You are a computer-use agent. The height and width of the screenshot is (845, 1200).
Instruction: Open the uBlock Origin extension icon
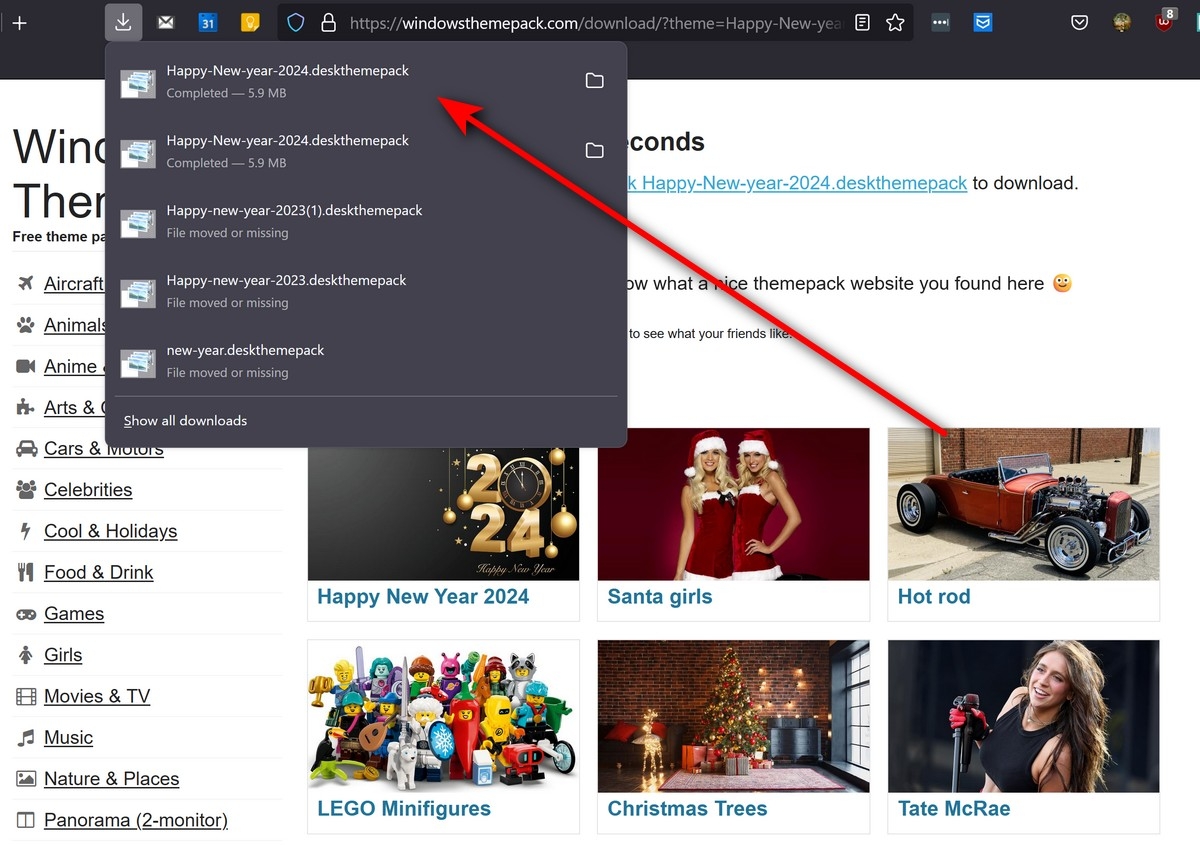pos(1164,20)
